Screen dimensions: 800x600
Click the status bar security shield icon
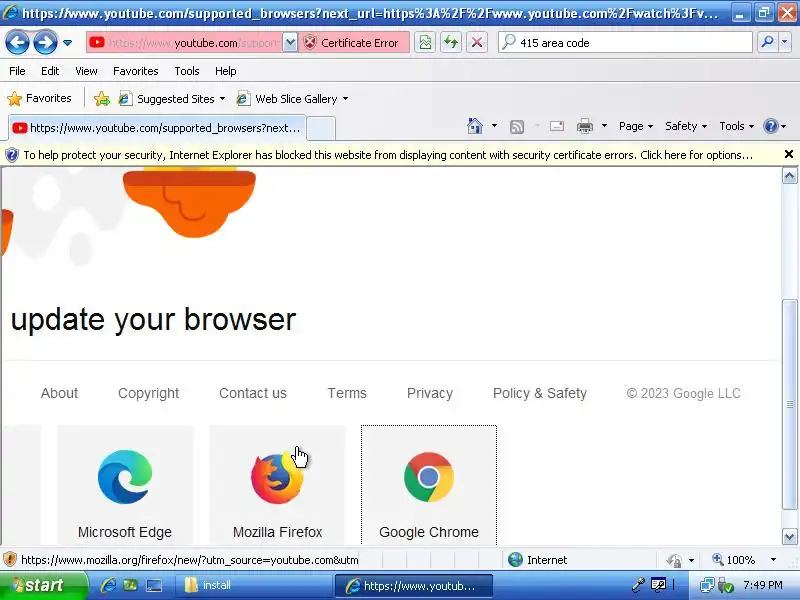click(x=10, y=560)
